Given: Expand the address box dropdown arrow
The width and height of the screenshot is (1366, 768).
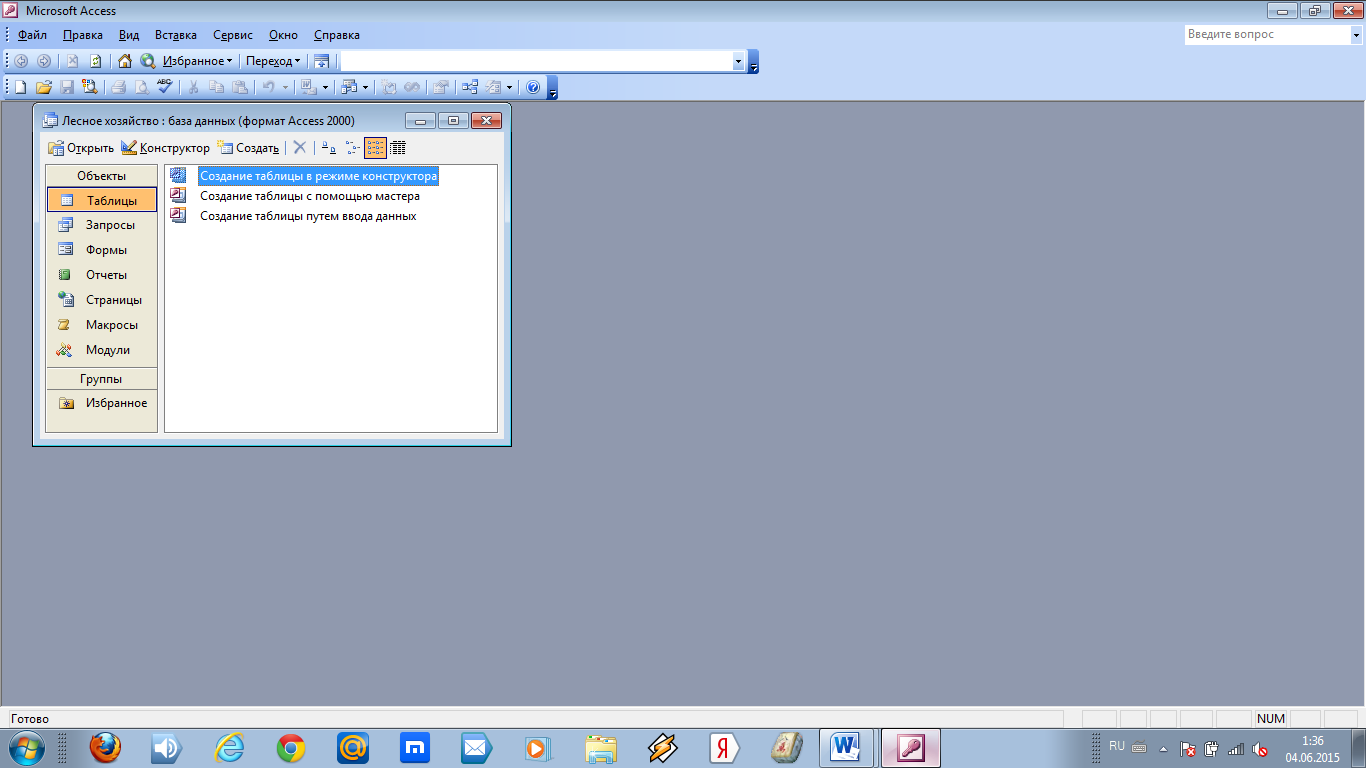Looking at the screenshot, I should 738,61.
